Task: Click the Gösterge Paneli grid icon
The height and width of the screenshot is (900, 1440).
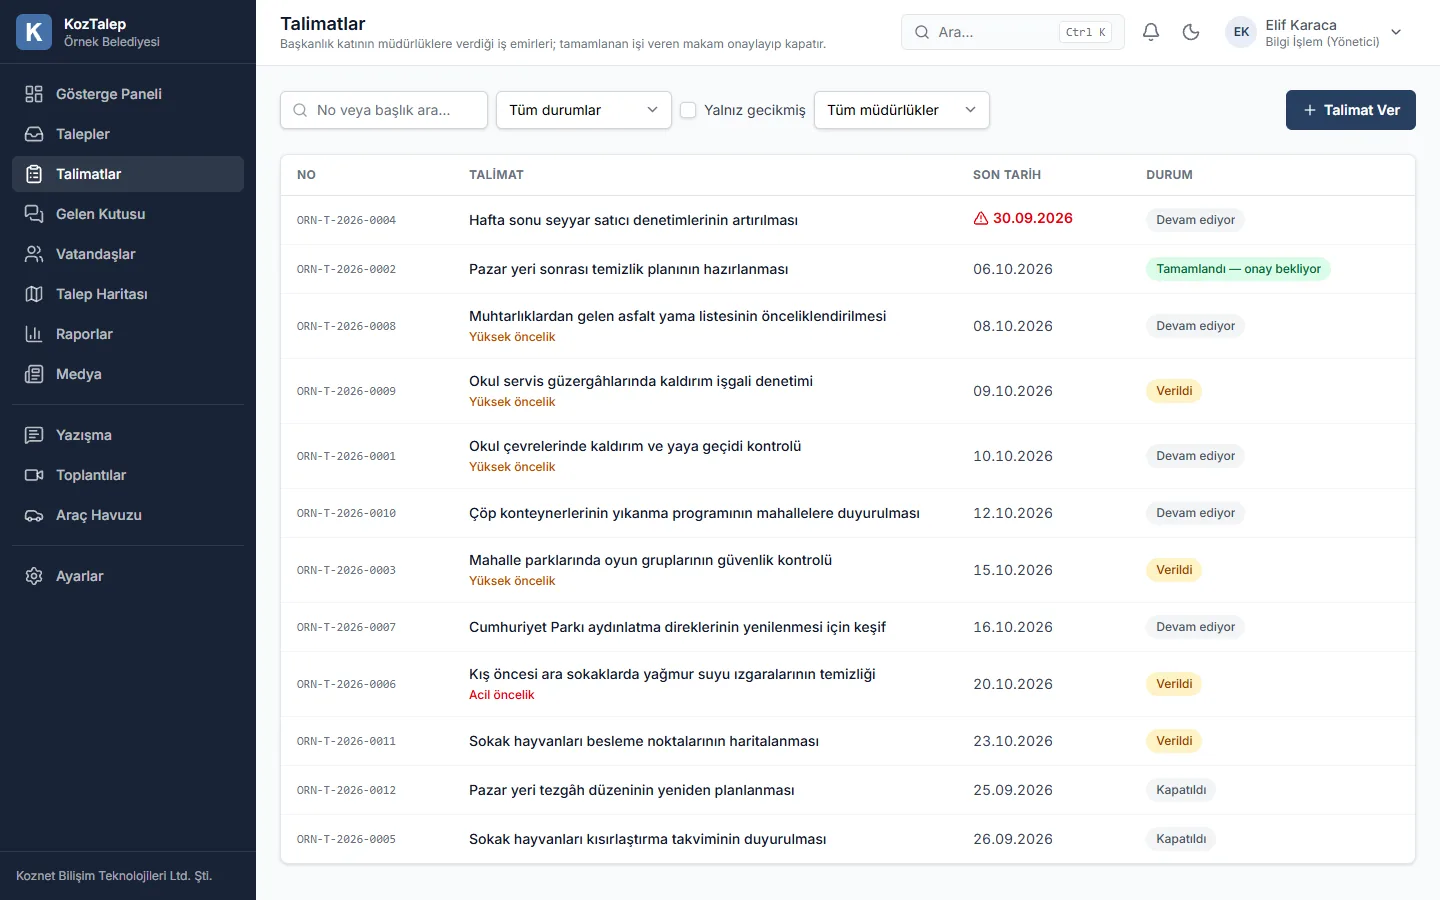Action: point(34,94)
